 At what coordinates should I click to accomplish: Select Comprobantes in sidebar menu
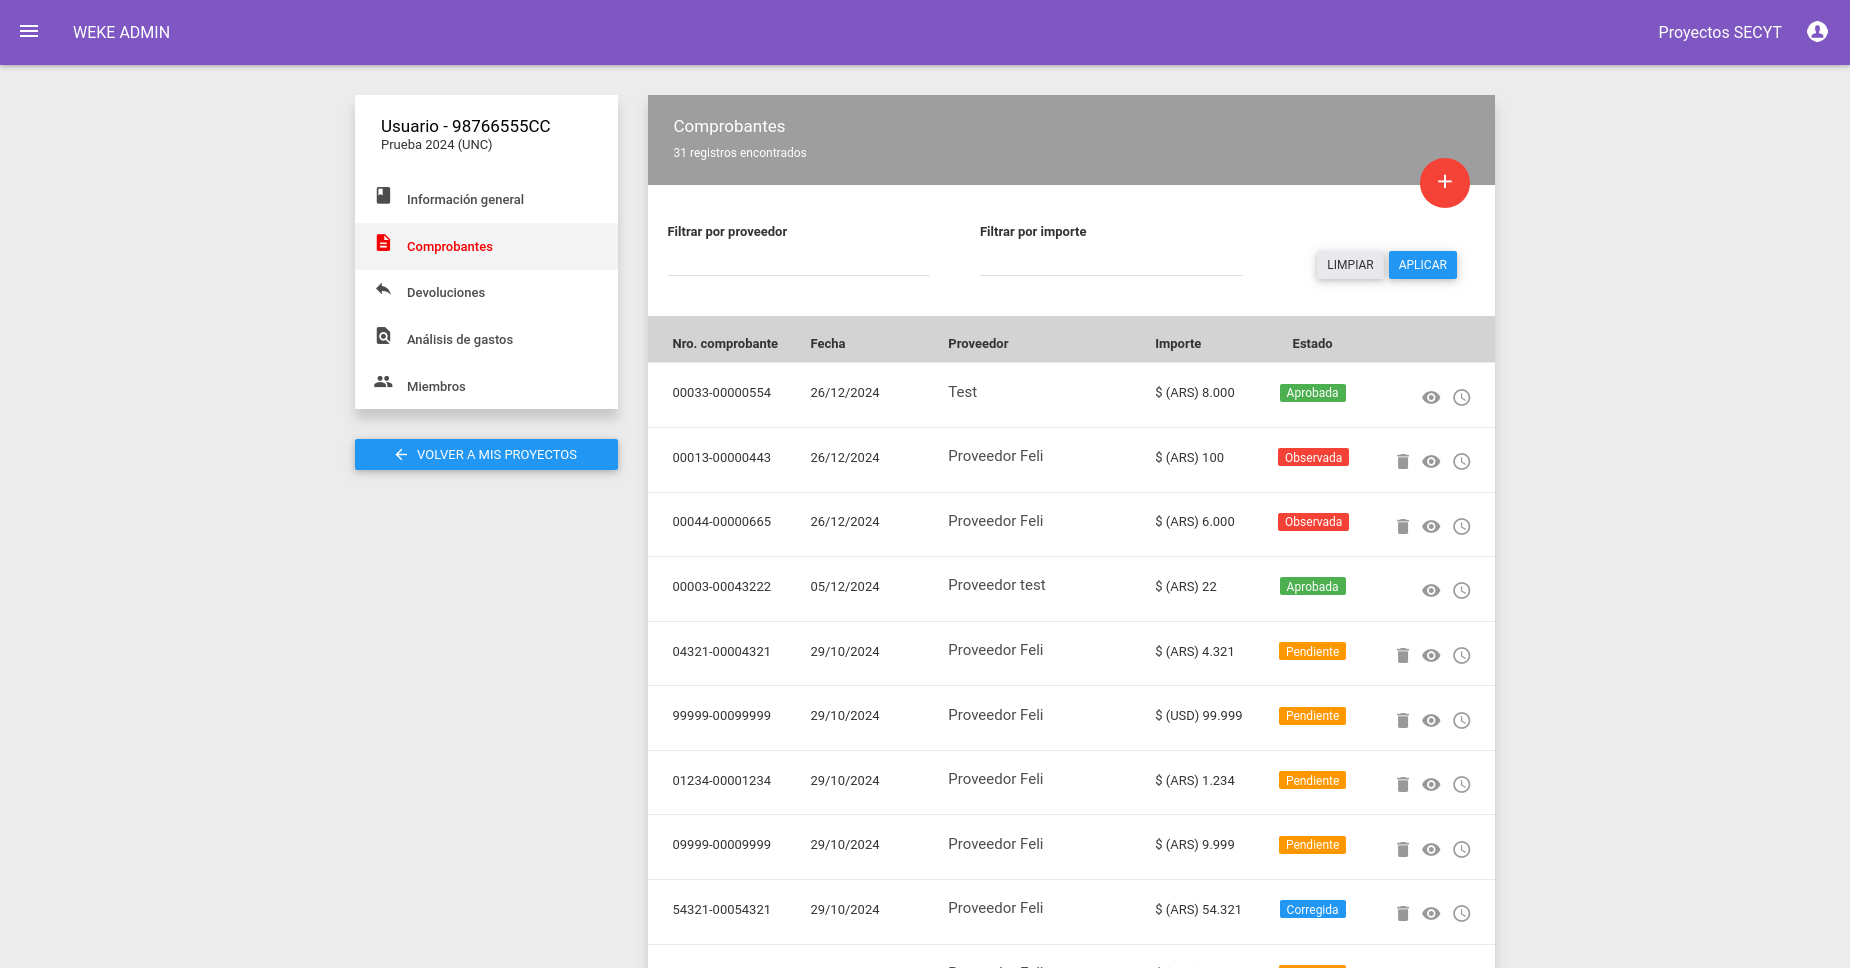tap(486, 246)
